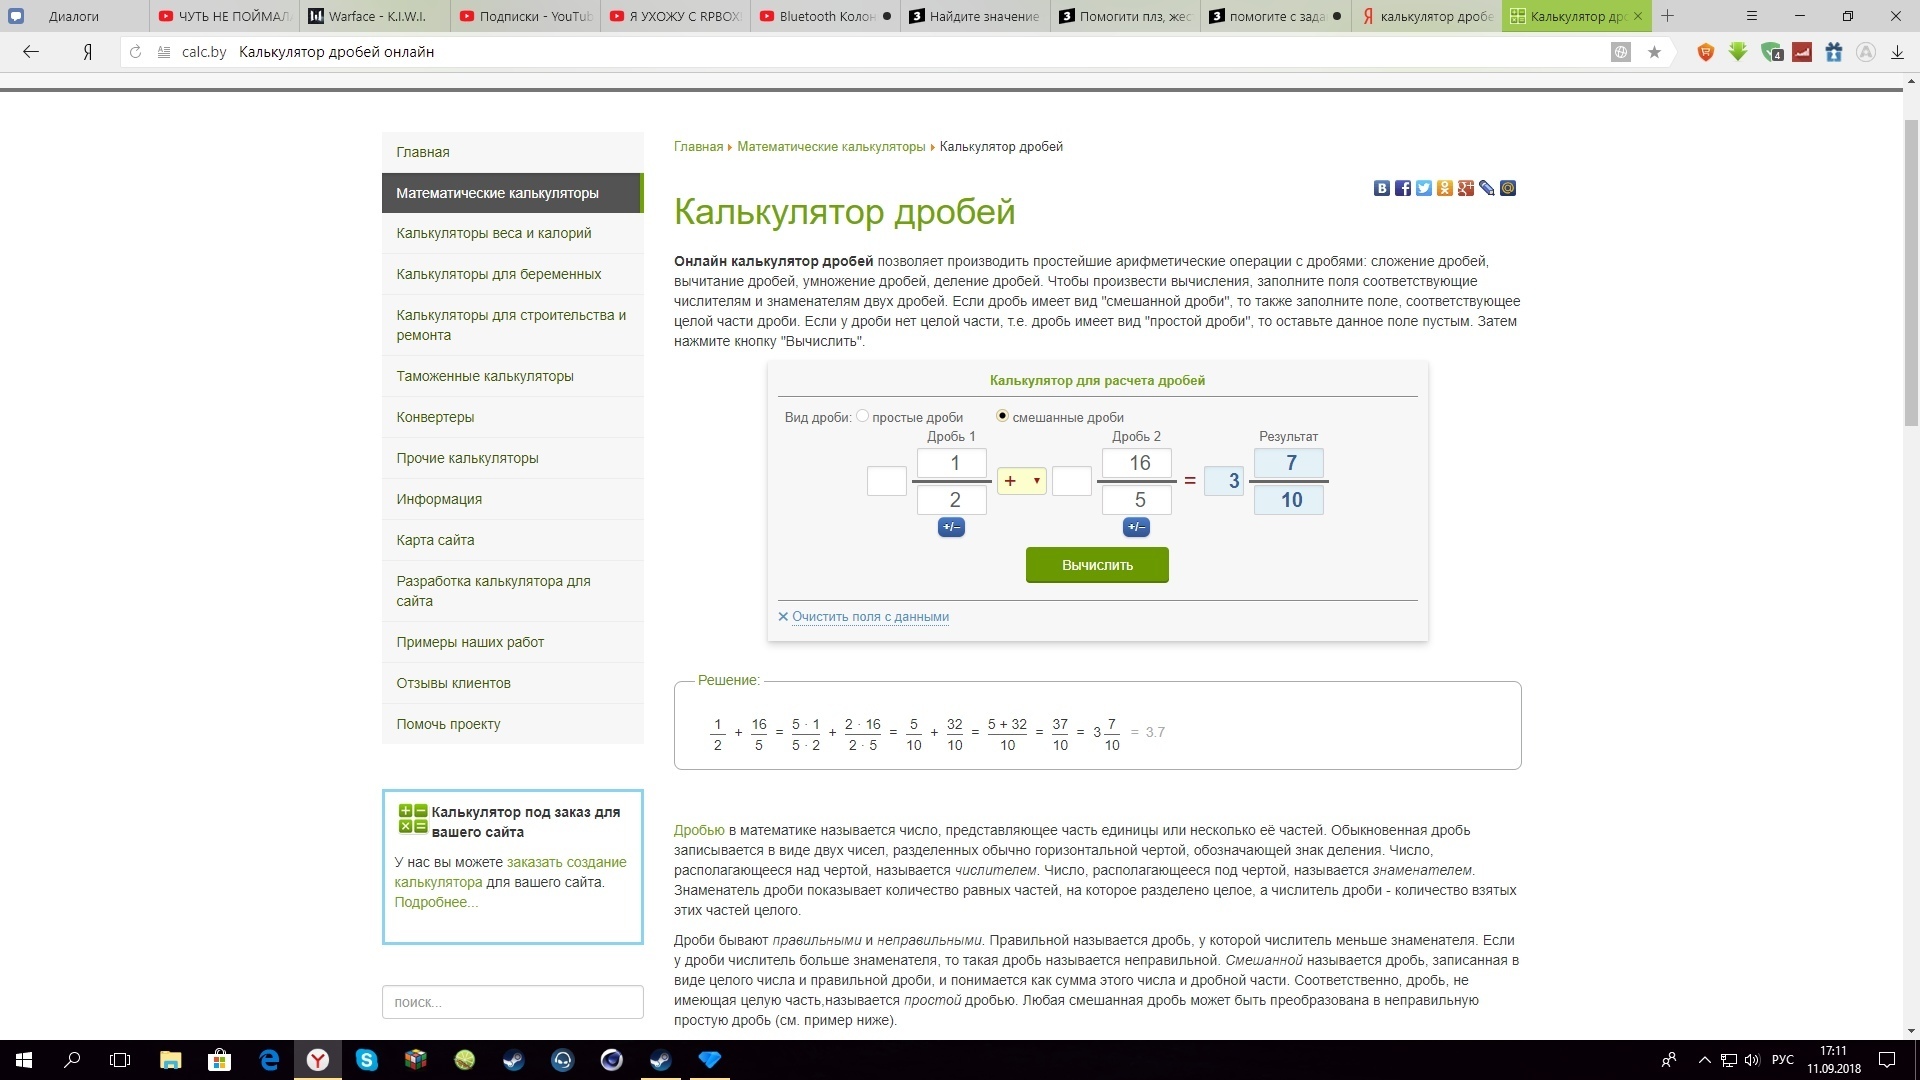Click 'Очистить поля с данными' link
The width and height of the screenshot is (1920, 1080).
pos(870,617)
